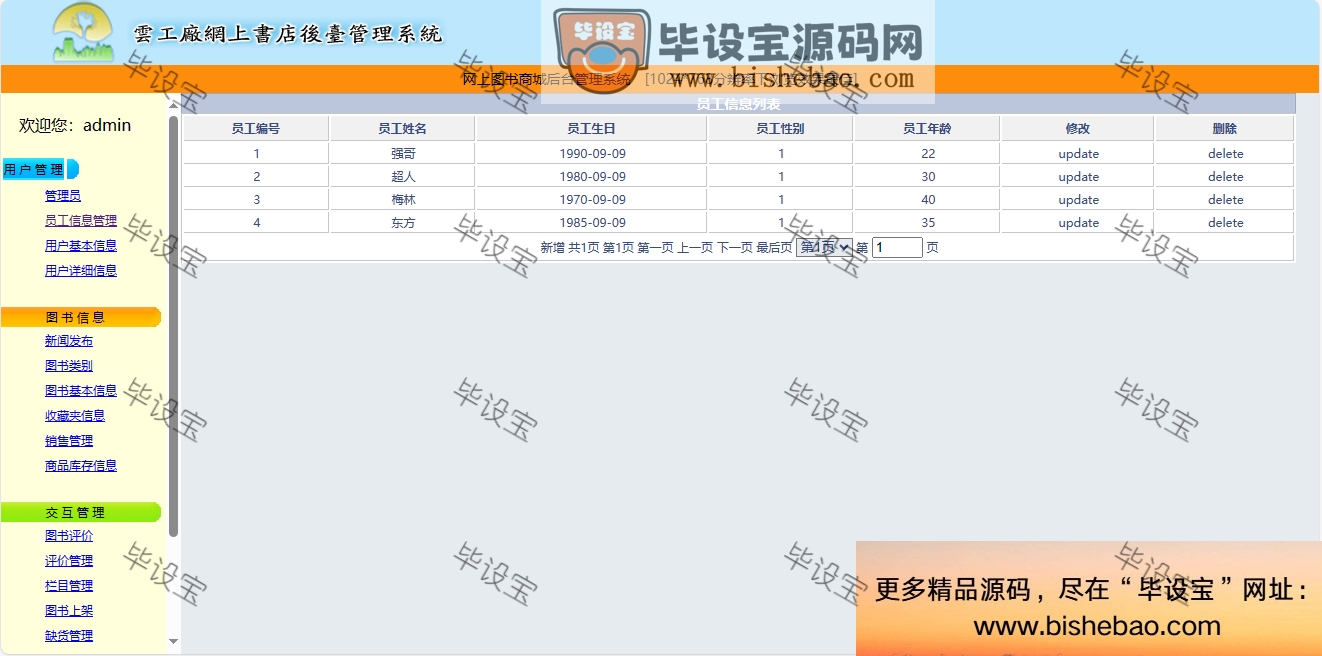Click the bookstore logo in the header
The image size is (1322, 656).
(83, 33)
